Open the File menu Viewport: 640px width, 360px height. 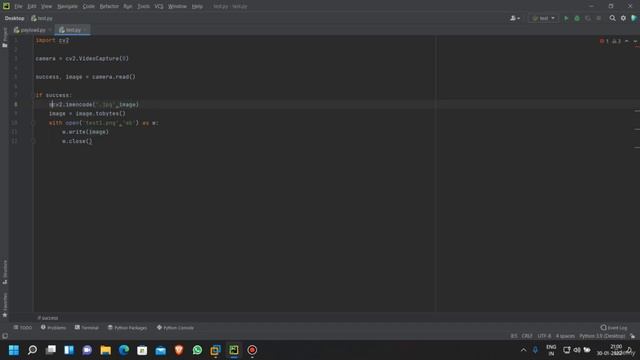(x=18, y=7)
